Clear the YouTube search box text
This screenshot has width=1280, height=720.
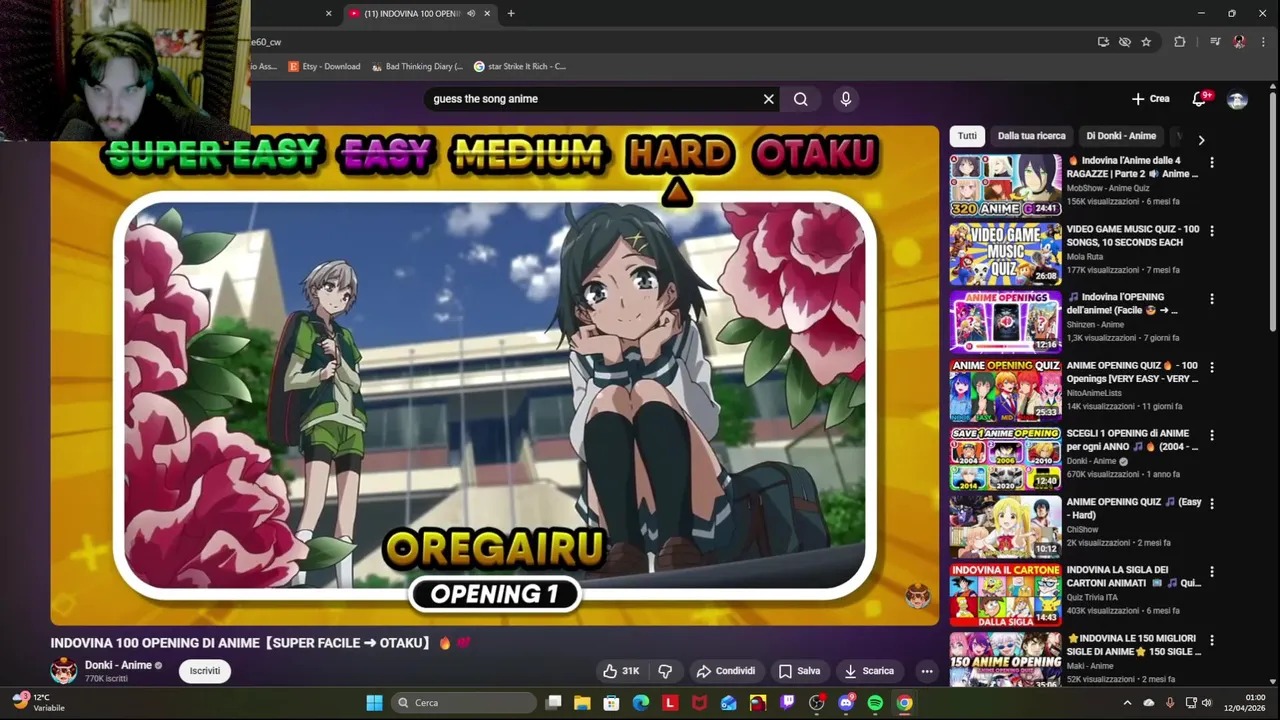pos(768,99)
